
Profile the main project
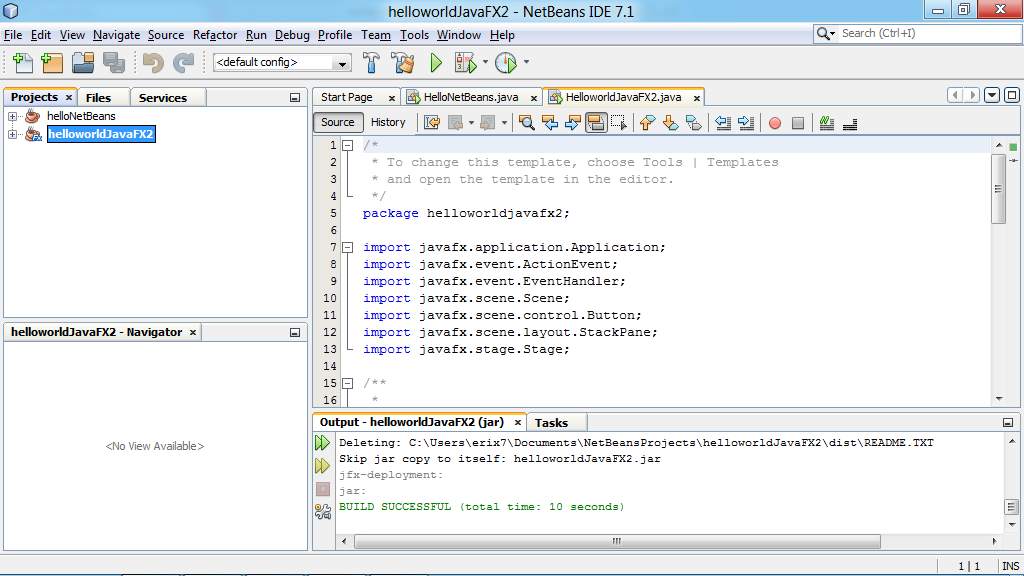tap(506, 63)
